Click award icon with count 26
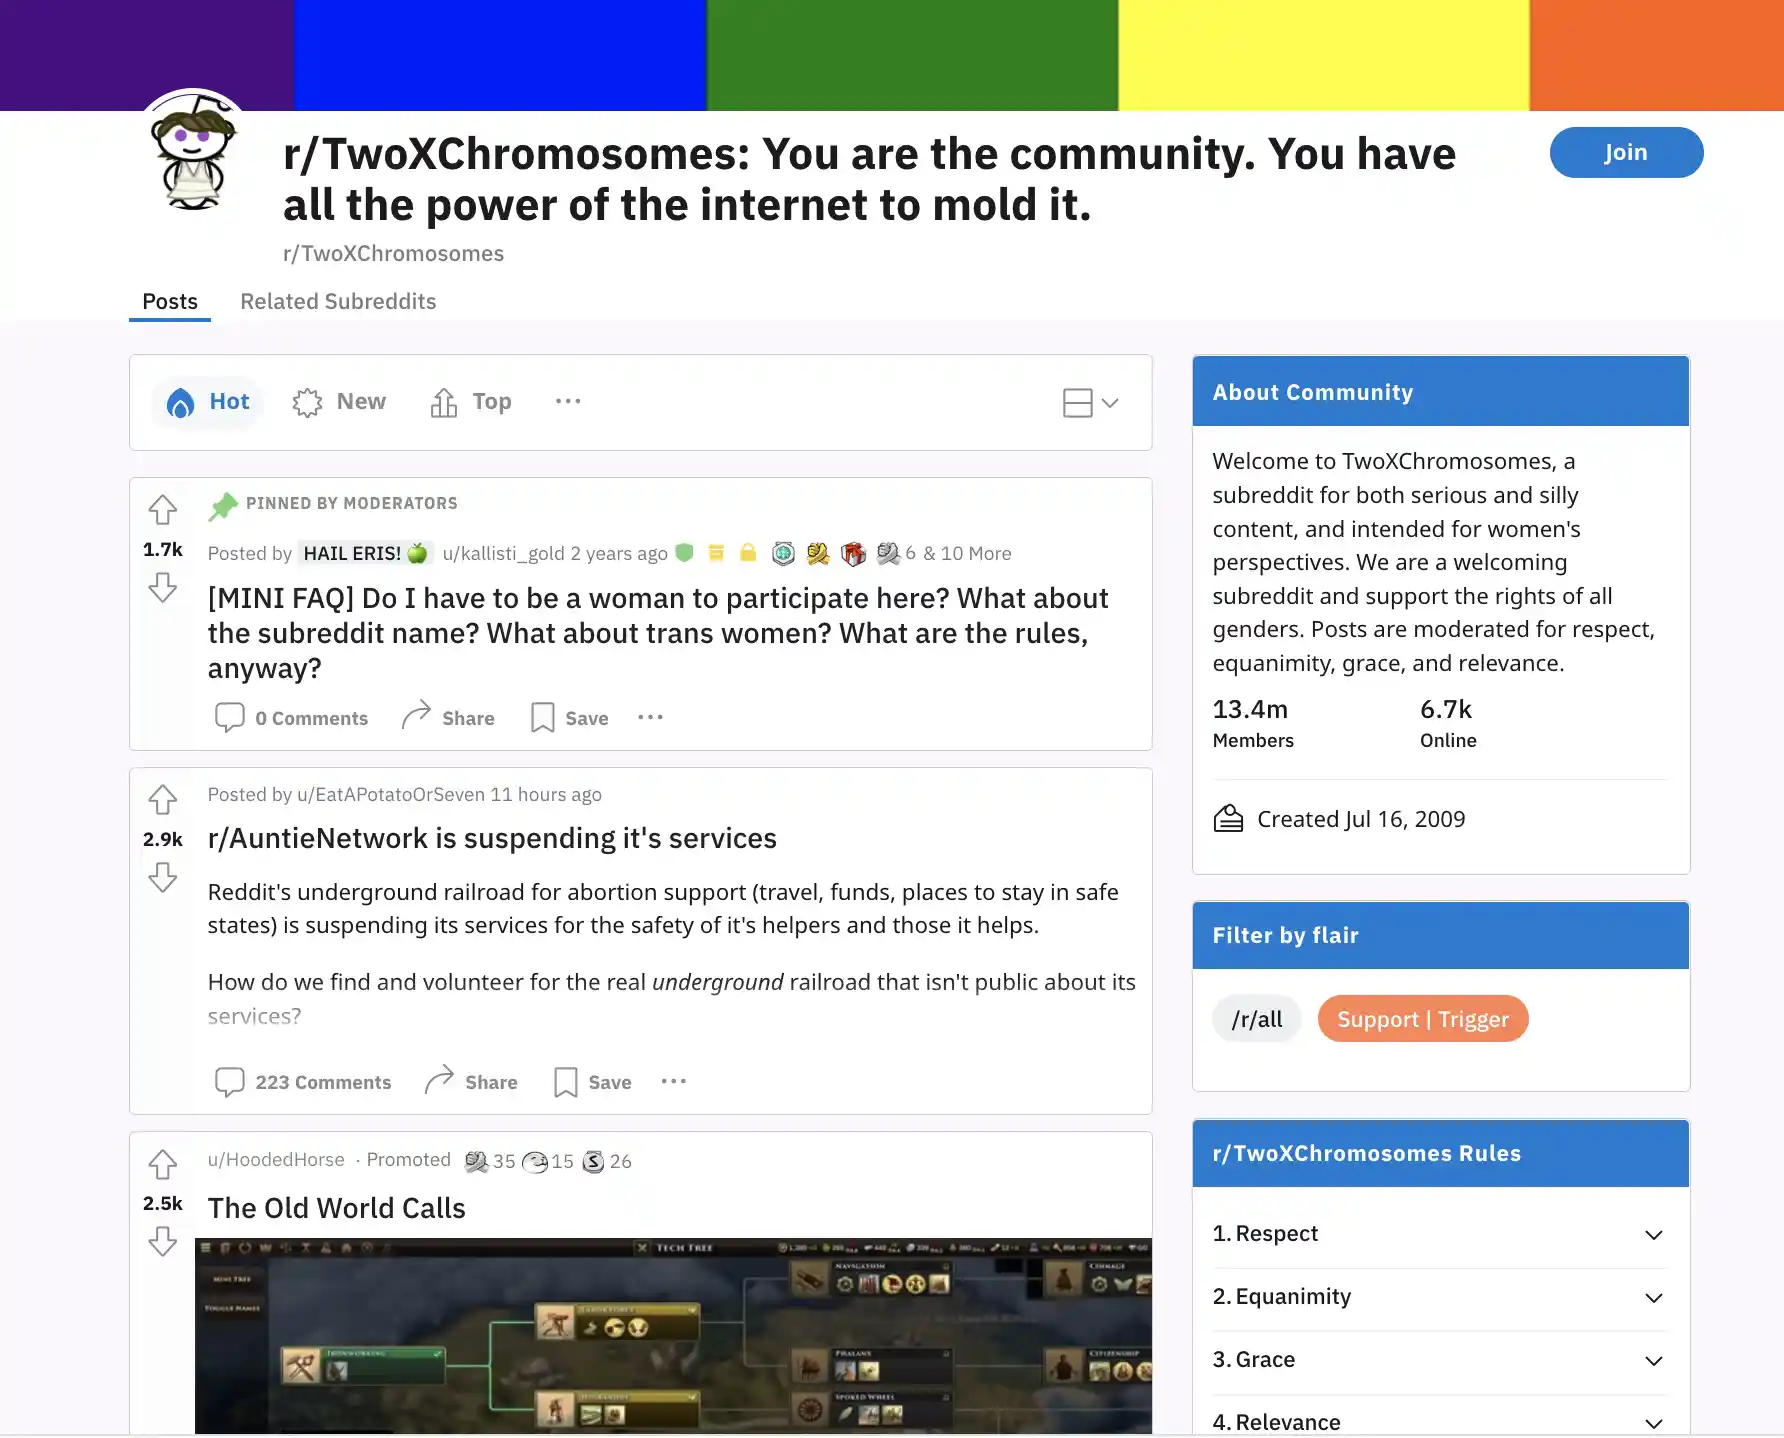This screenshot has height=1438, width=1784. (594, 1161)
